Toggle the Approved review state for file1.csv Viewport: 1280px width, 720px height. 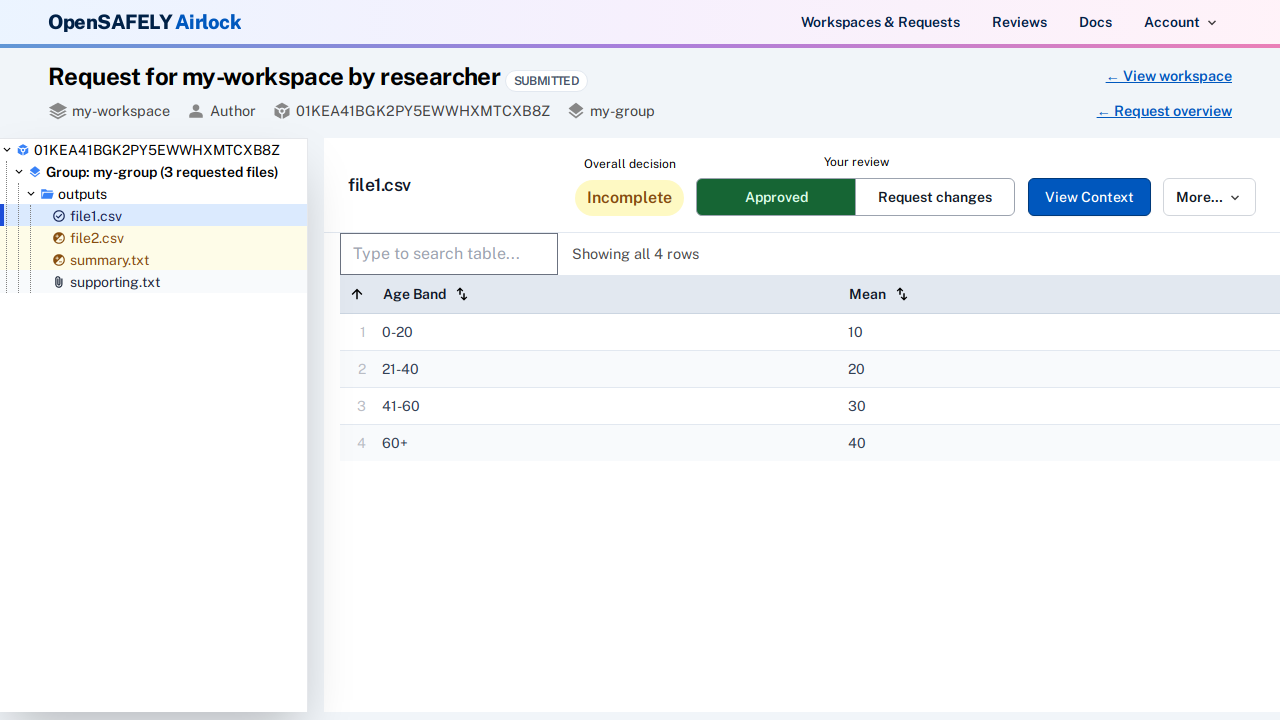click(775, 197)
